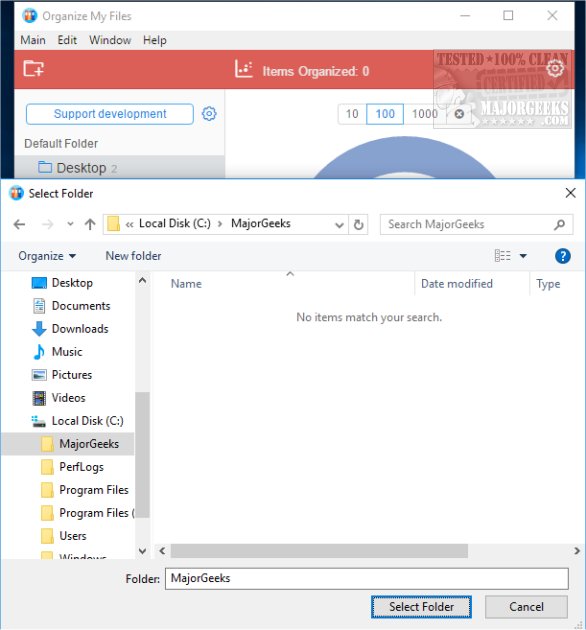The width and height of the screenshot is (586, 630).
Task: Sort by Name column header
Action: (186, 284)
